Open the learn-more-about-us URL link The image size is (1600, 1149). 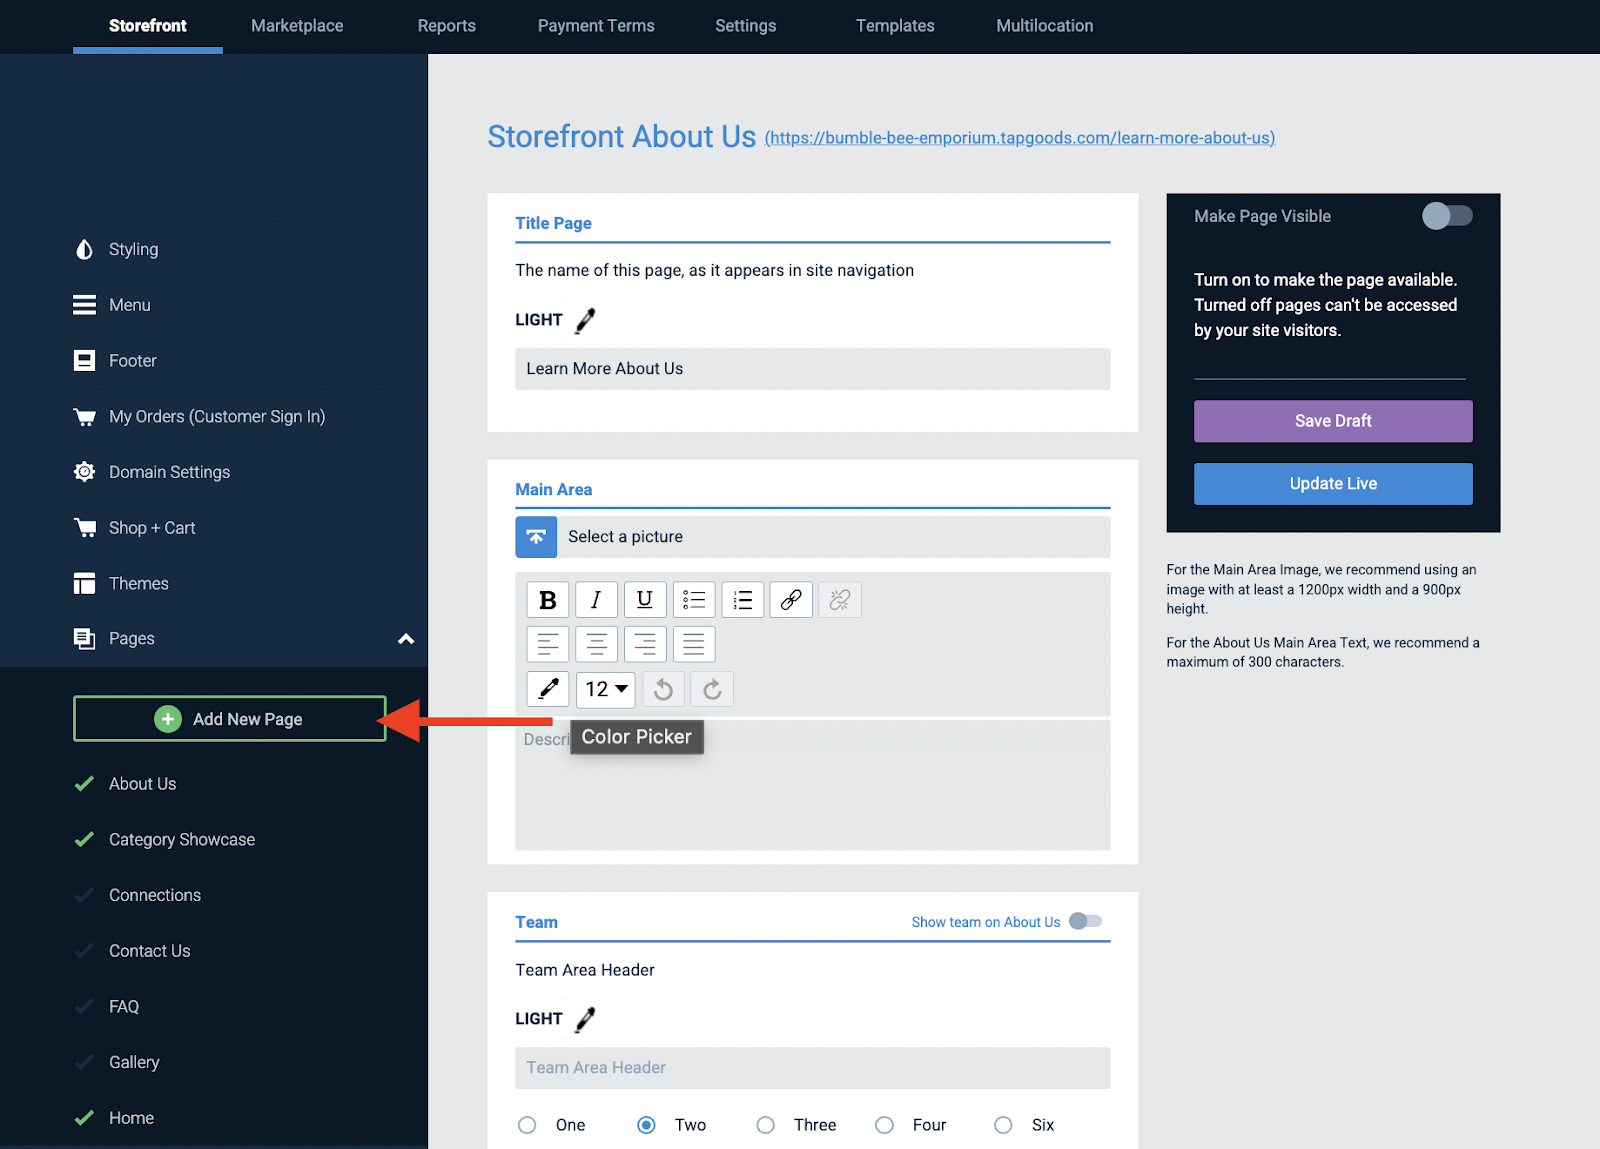pos(1020,138)
